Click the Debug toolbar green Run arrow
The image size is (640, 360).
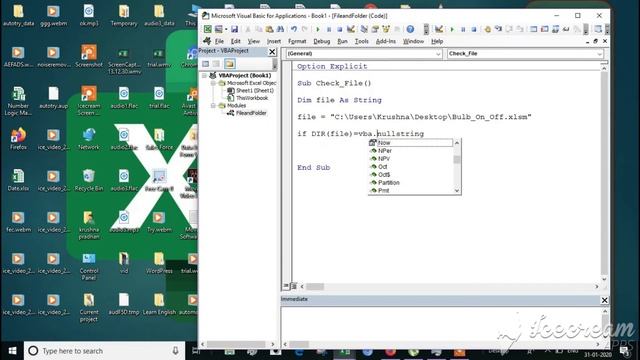452,29
